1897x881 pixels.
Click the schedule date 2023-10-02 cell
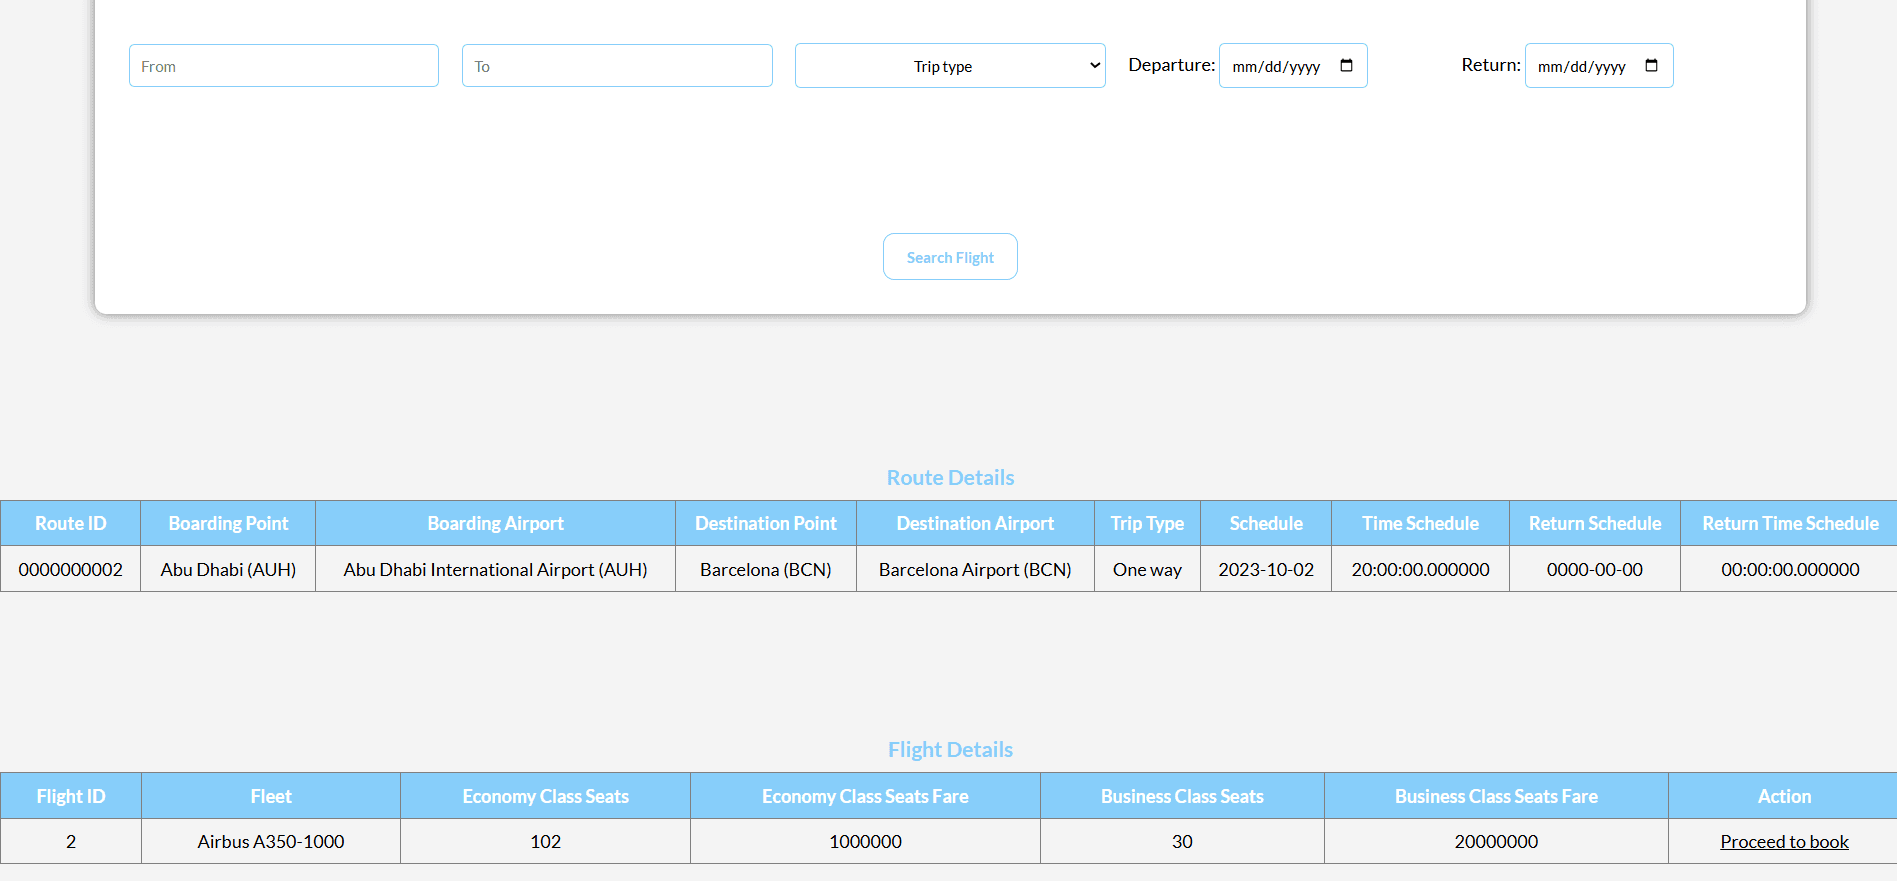1265,569
